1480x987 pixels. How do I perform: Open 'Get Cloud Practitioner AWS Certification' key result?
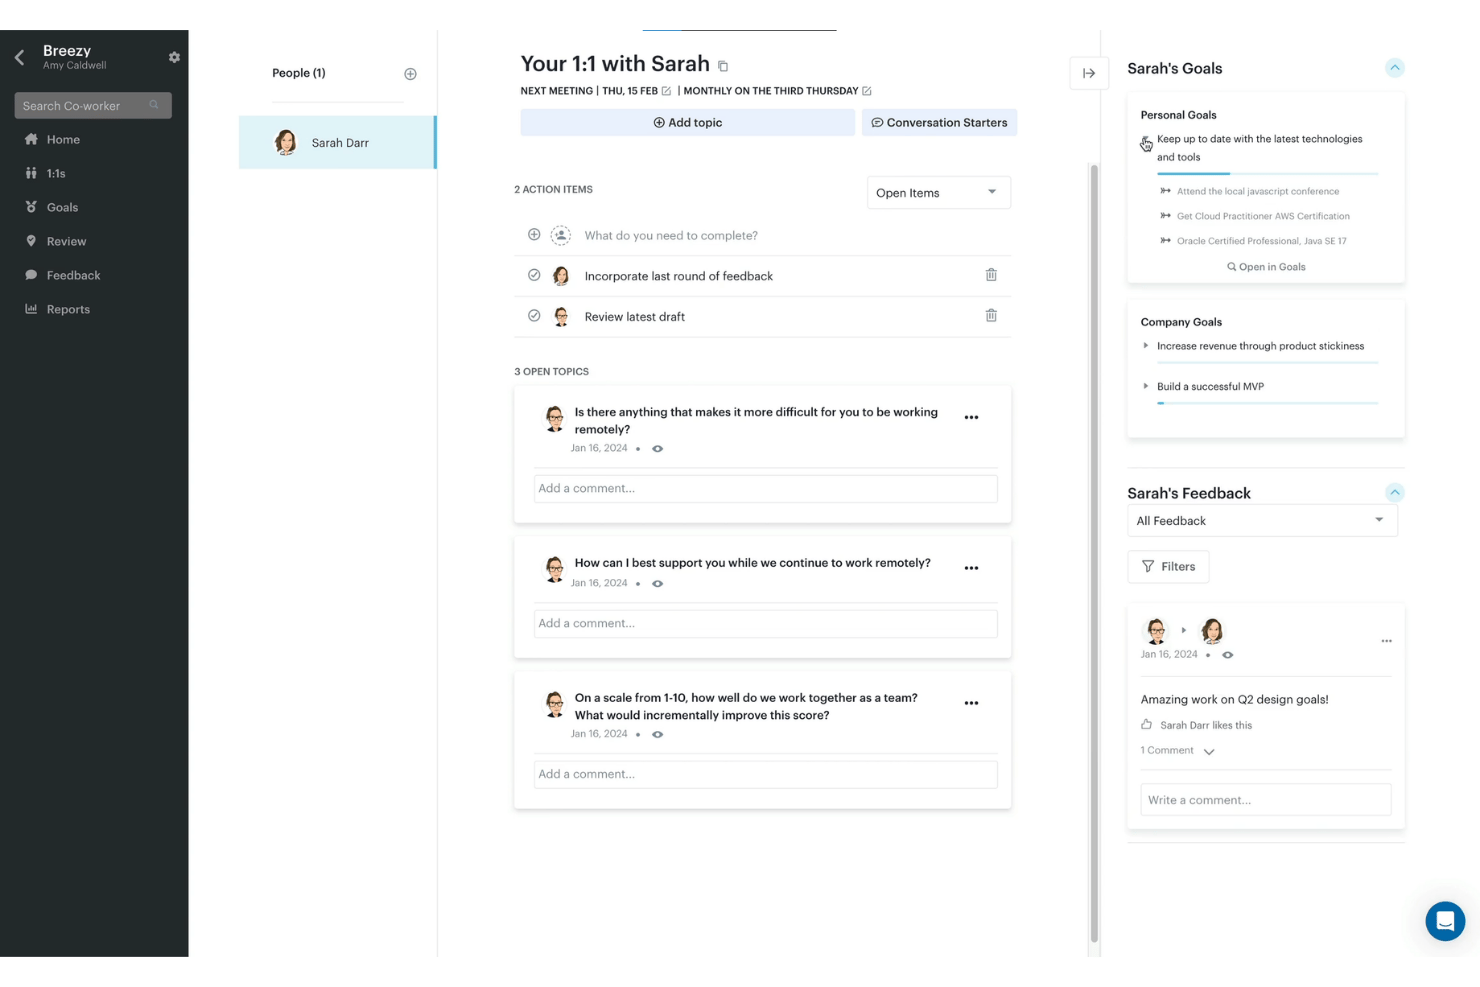point(1263,216)
